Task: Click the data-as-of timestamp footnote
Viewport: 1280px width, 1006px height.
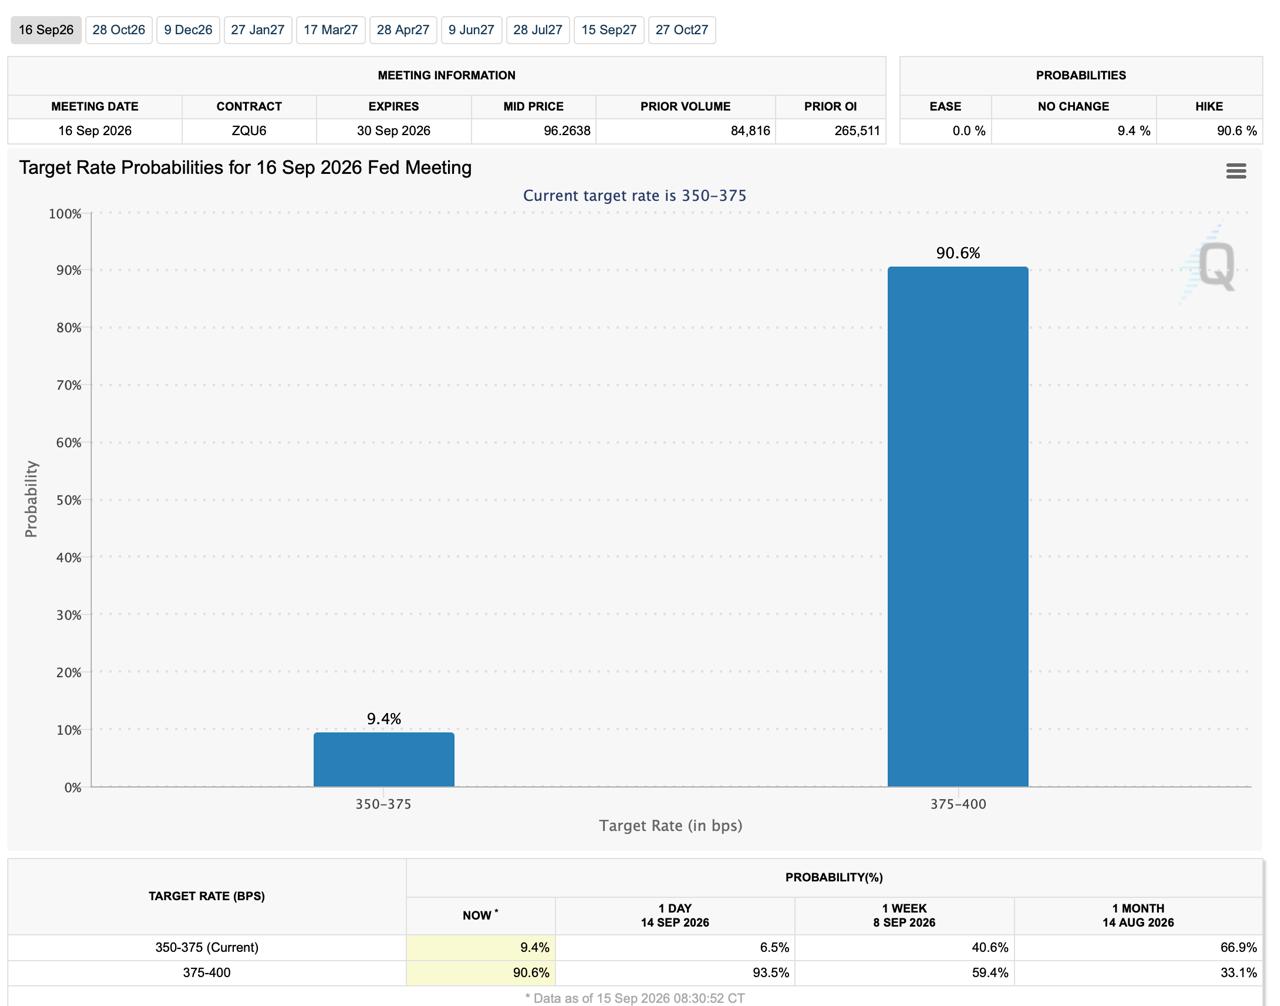Action: (x=635, y=998)
